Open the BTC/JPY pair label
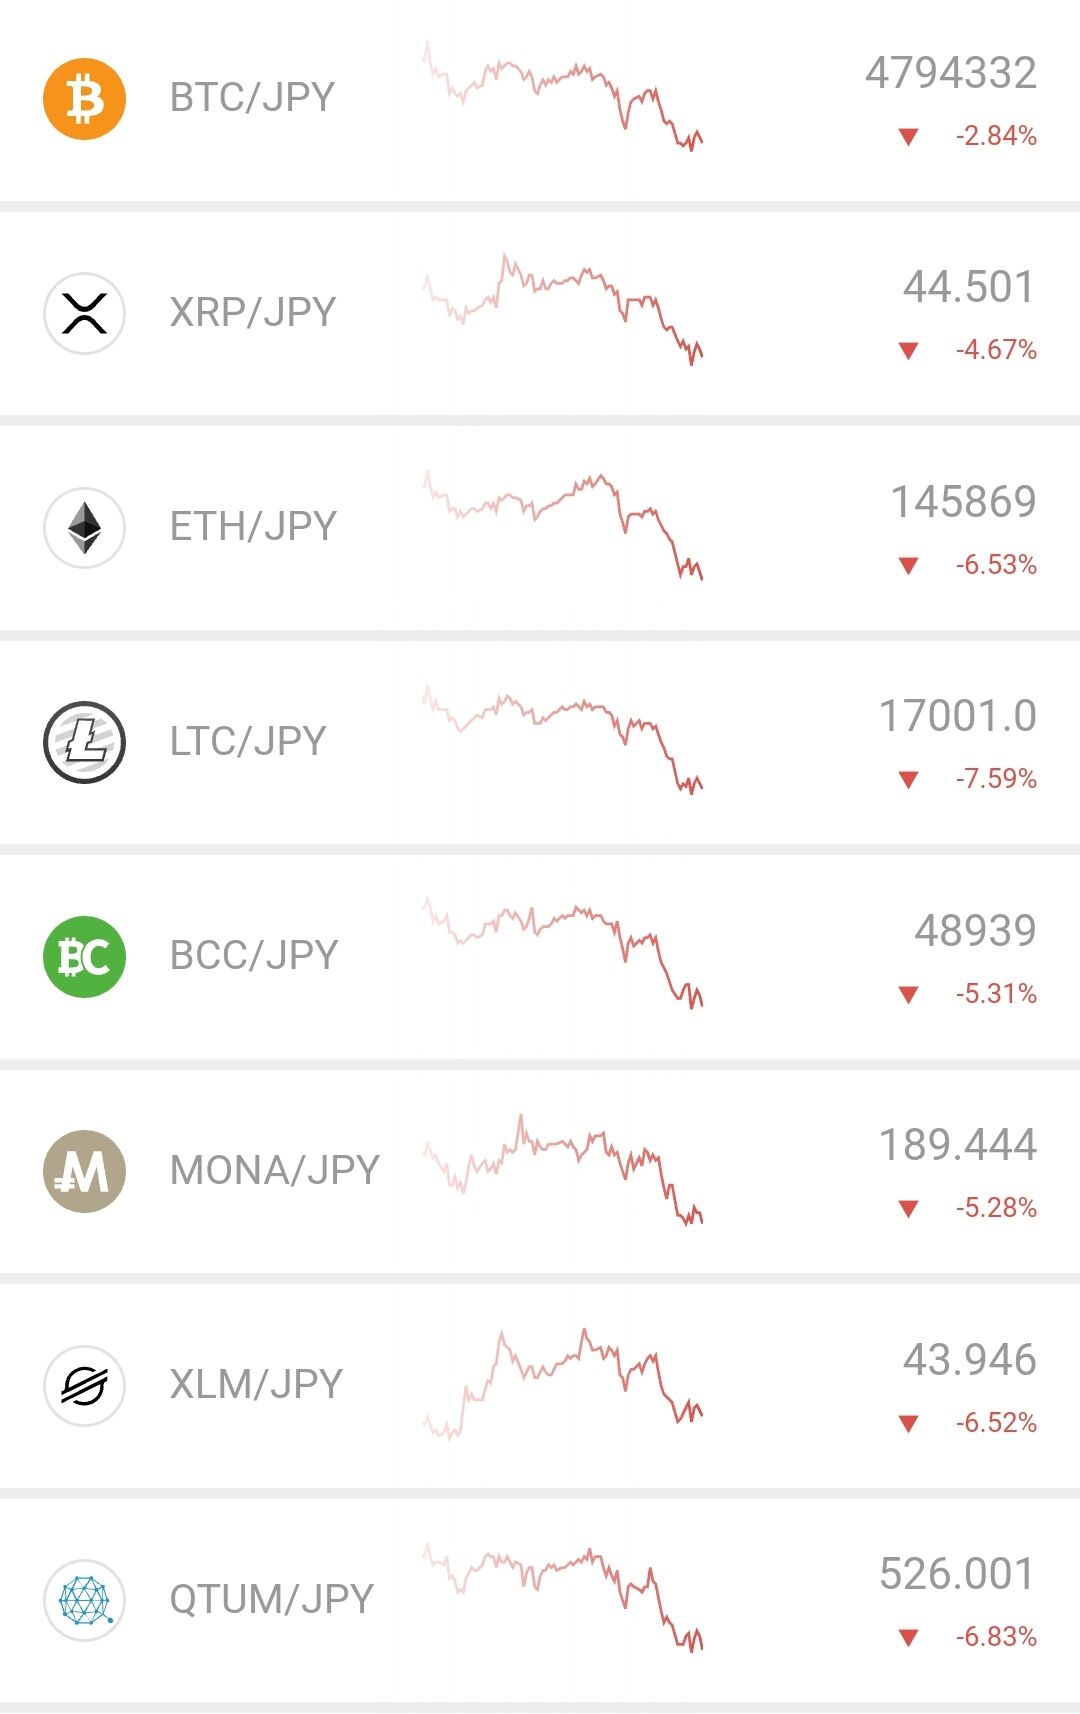The image size is (1080, 1714). pos(252,98)
